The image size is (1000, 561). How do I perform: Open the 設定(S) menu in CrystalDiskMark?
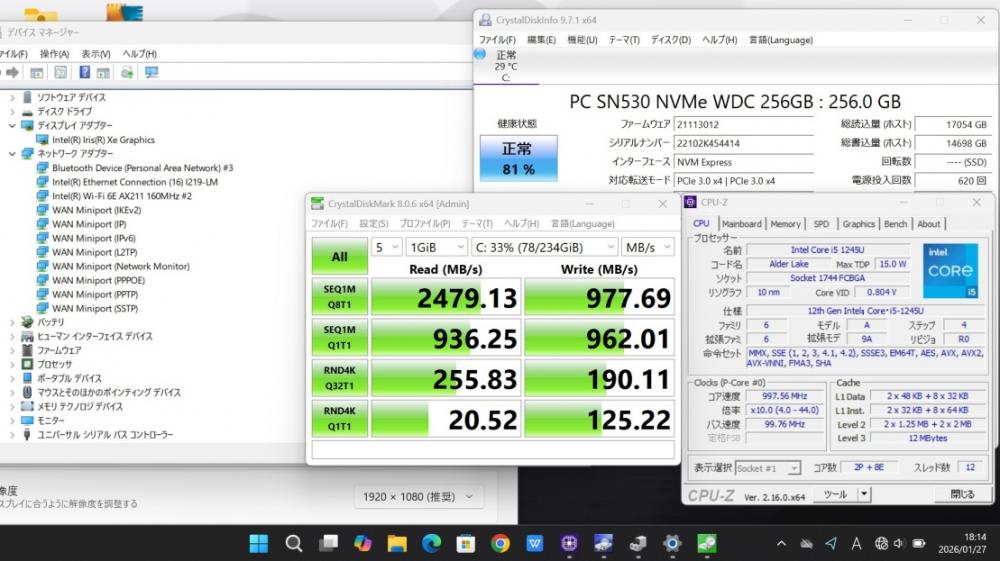coord(373,224)
